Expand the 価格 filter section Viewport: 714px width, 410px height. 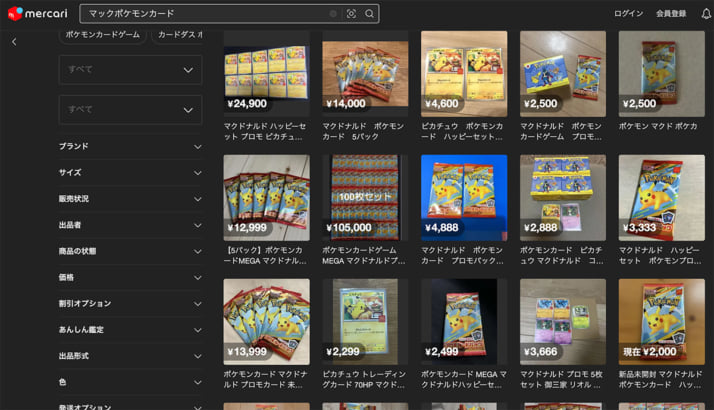(130, 277)
